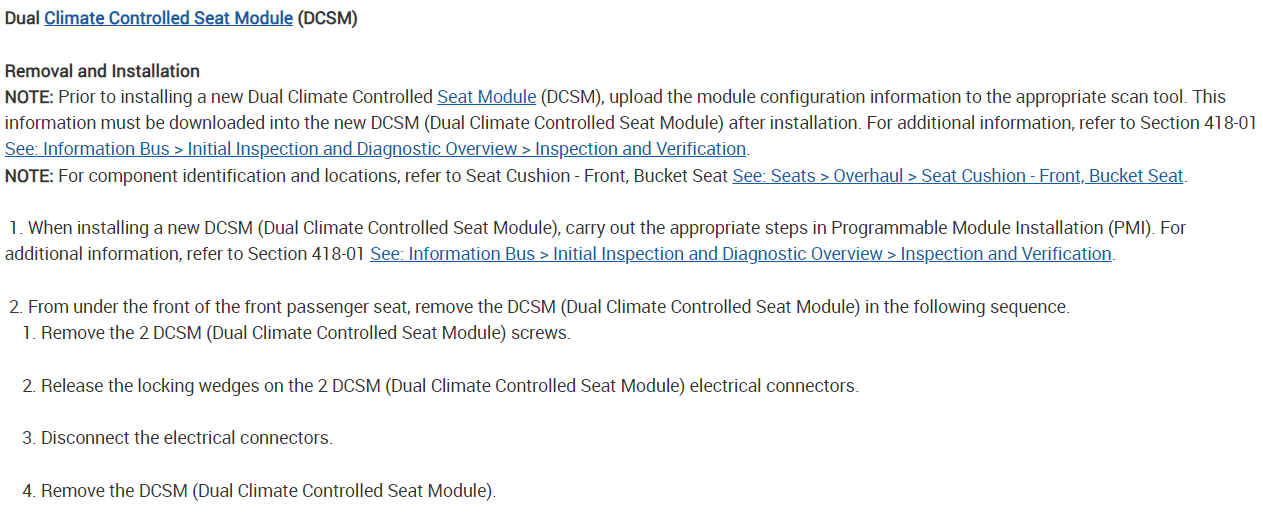
Task: Click the "Remove the 2 DCSM" screws sub-step
Action: coord(305,333)
